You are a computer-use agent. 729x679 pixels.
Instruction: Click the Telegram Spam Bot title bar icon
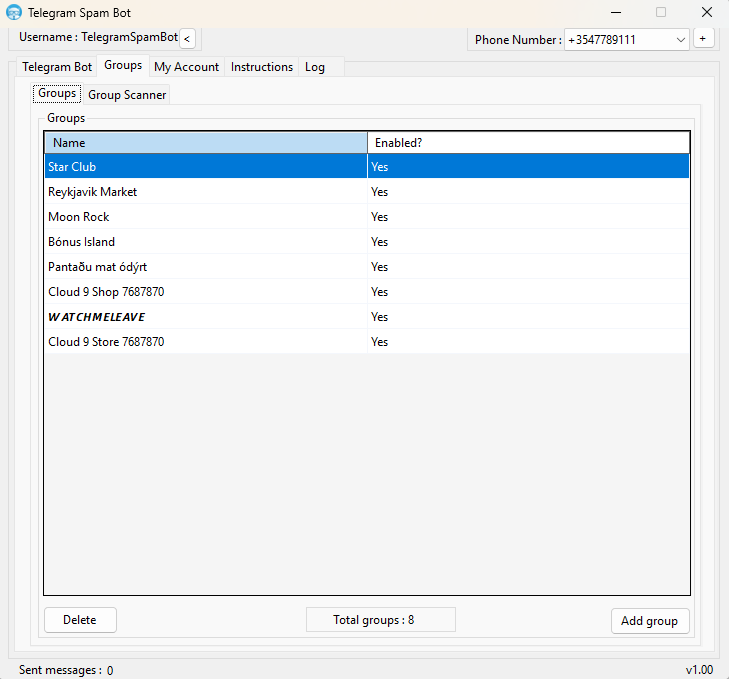[x=14, y=13]
